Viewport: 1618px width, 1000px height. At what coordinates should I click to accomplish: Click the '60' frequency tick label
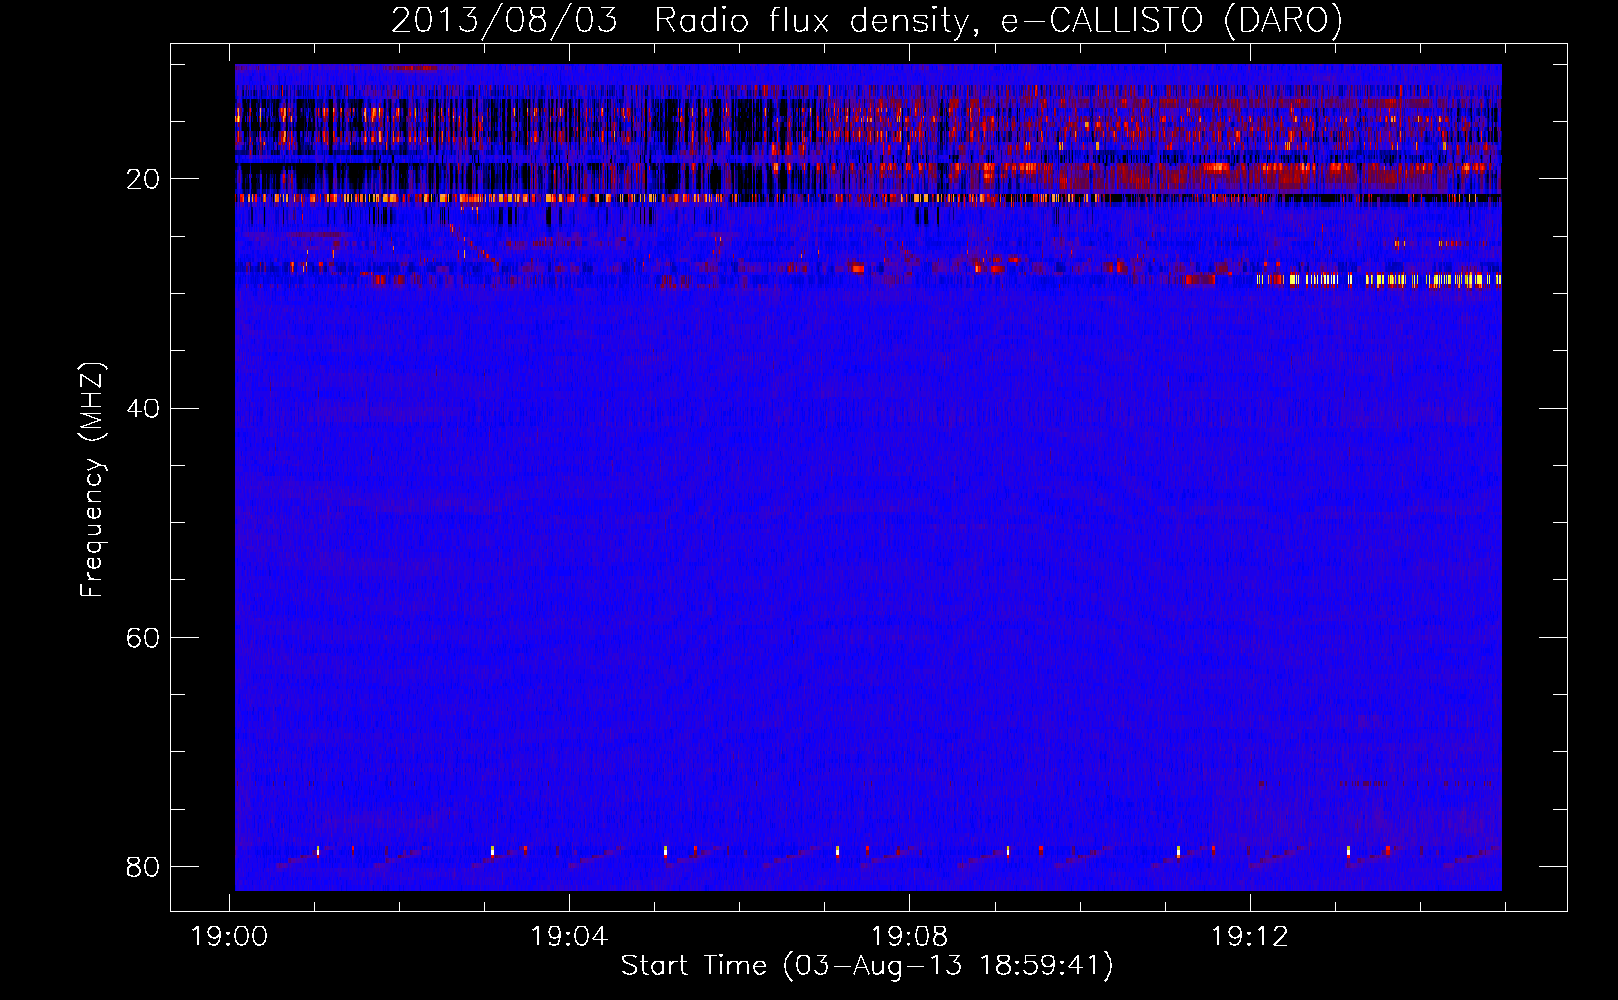click(x=143, y=637)
